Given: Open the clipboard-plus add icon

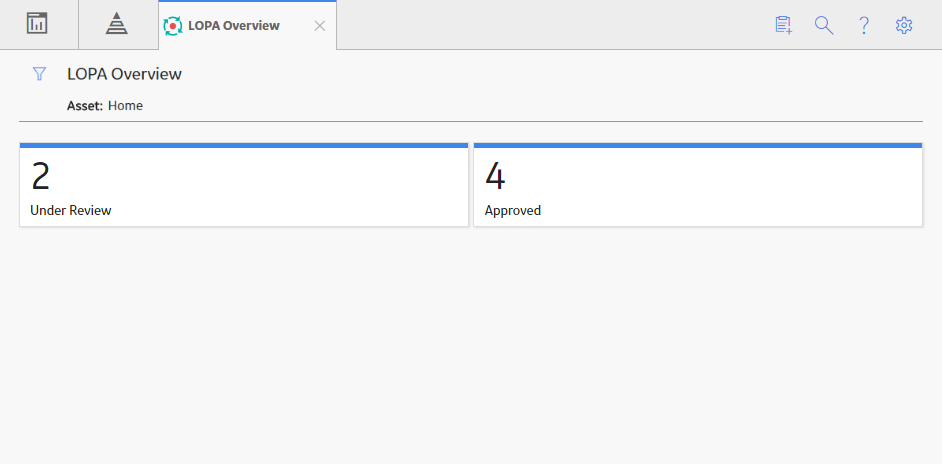Looking at the screenshot, I should [x=783, y=25].
